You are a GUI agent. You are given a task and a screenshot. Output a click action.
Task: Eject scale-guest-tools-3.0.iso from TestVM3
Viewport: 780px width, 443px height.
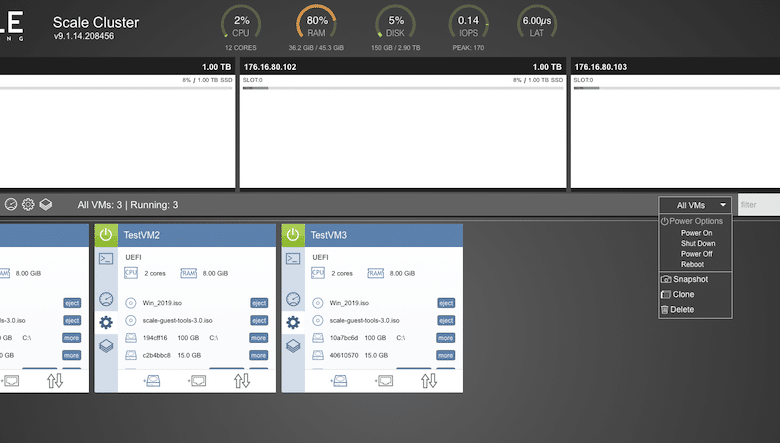click(446, 320)
